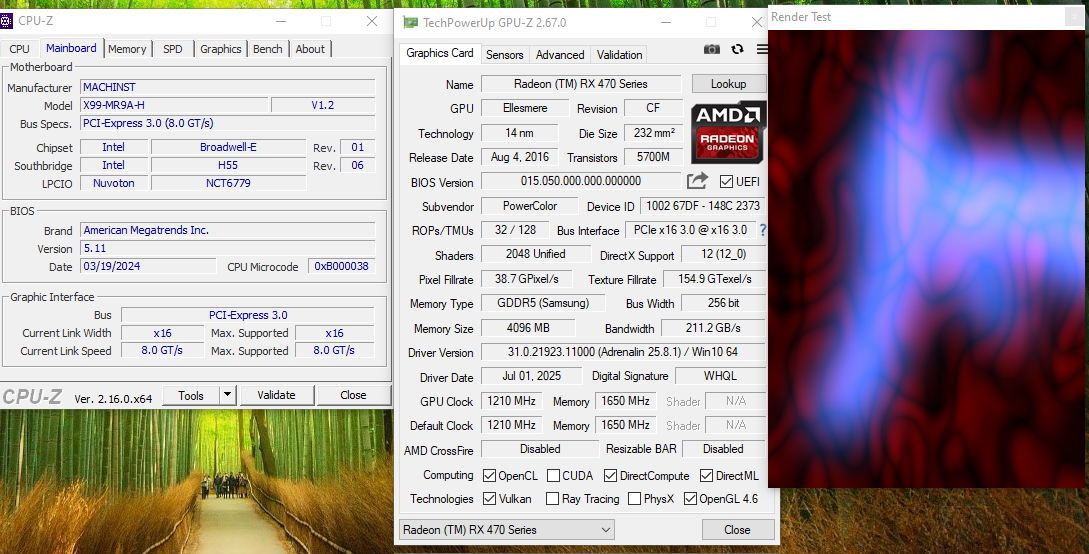
Task: Click the American Megatrends Inc. brand value
Action: 228,230
